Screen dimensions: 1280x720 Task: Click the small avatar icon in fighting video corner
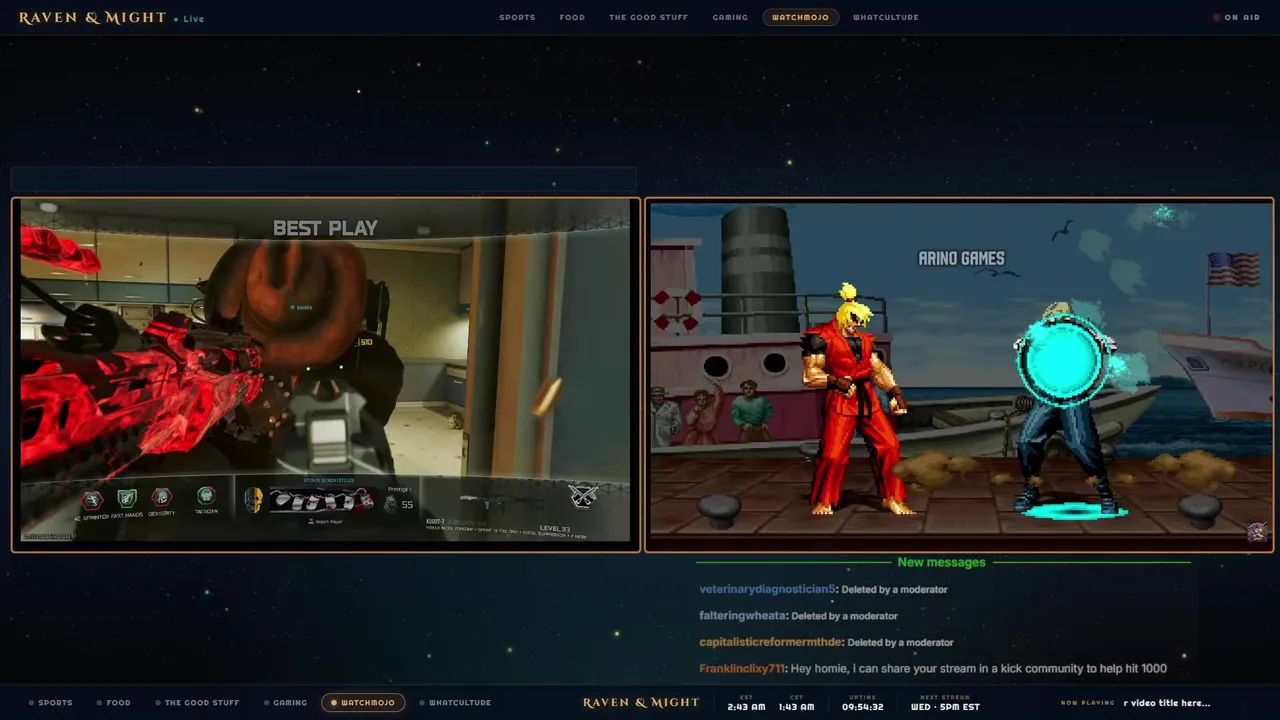tap(1257, 532)
